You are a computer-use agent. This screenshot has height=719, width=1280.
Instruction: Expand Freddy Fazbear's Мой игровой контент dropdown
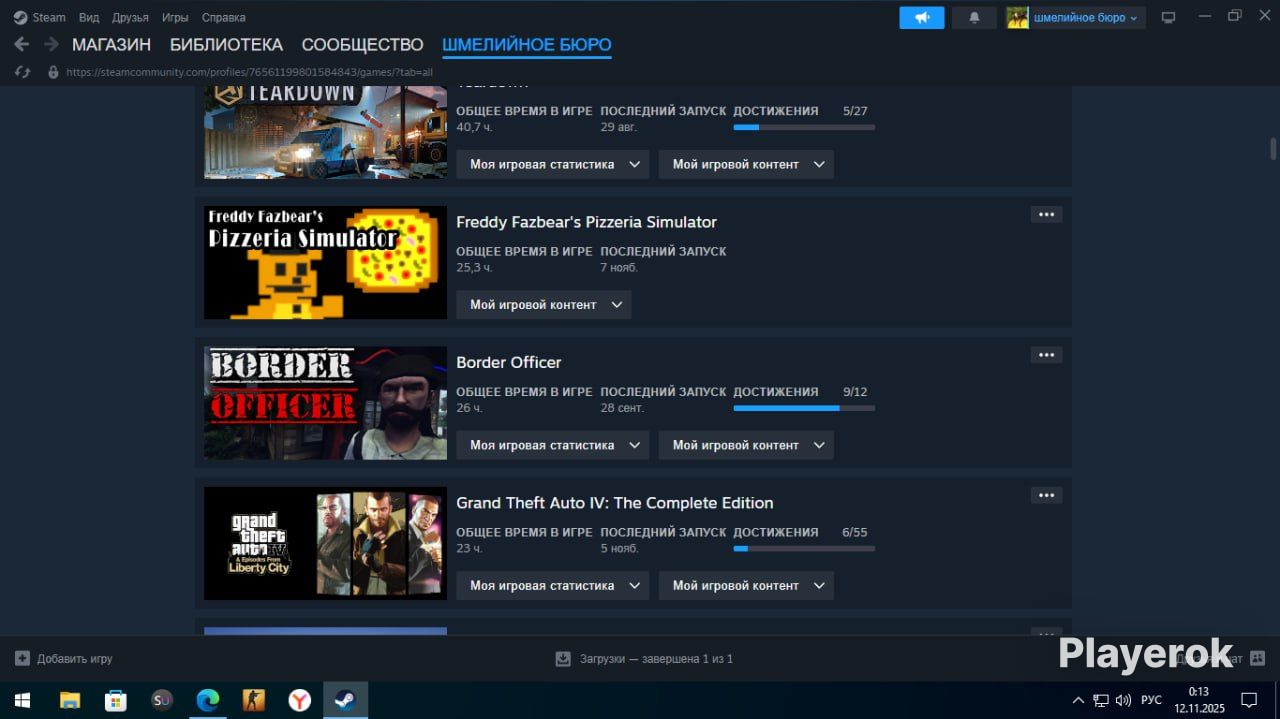tap(544, 305)
